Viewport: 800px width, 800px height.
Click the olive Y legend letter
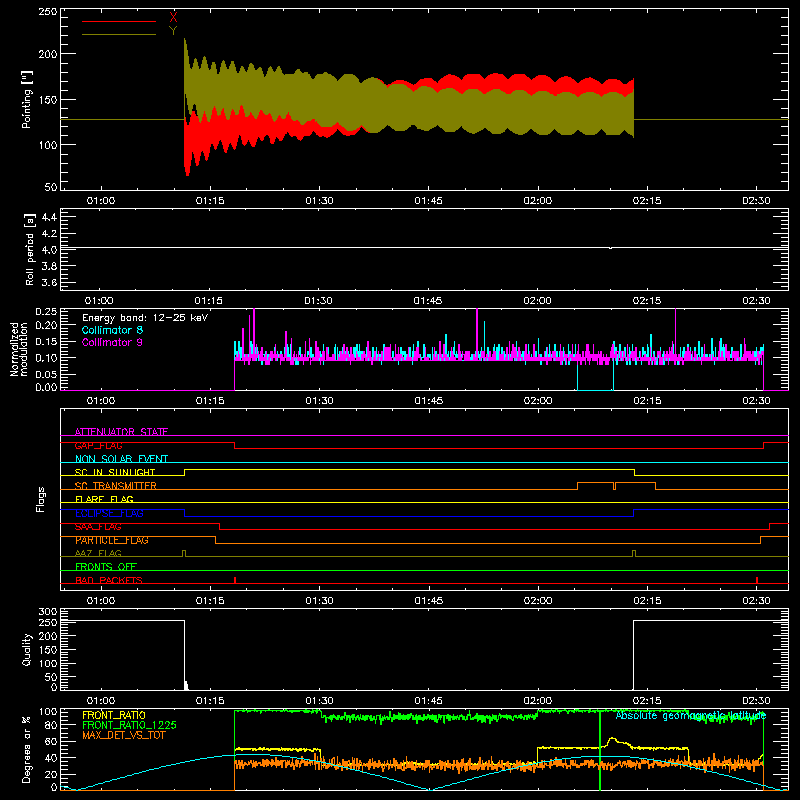click(173, 31)
